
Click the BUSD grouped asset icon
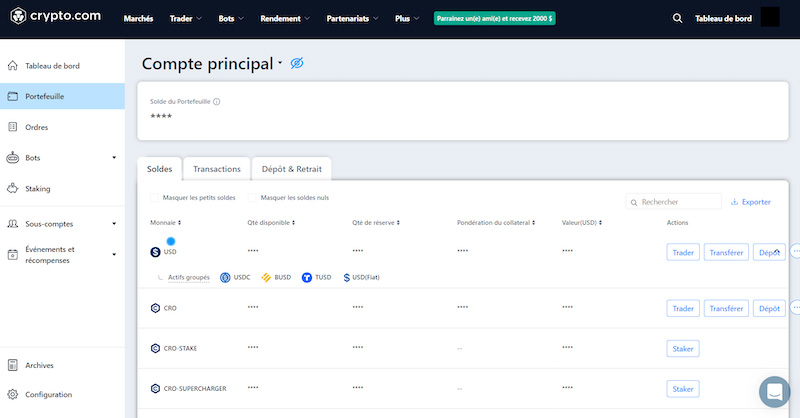[x=266, y=277]
